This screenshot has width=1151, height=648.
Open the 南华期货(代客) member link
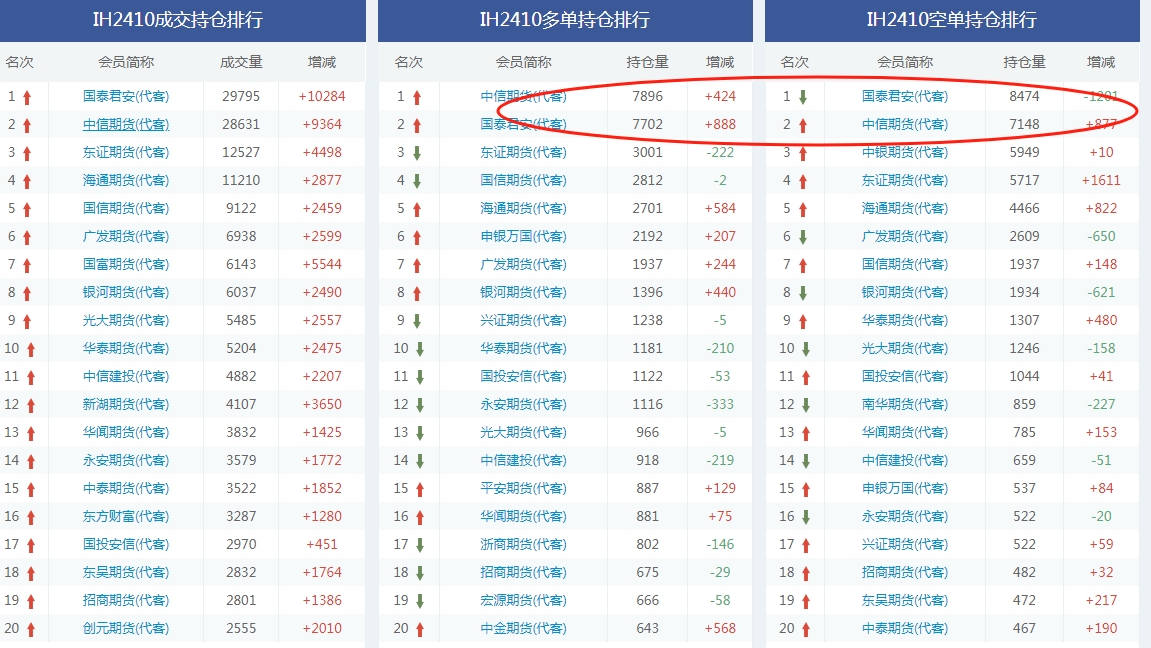[x=904, y=404]
